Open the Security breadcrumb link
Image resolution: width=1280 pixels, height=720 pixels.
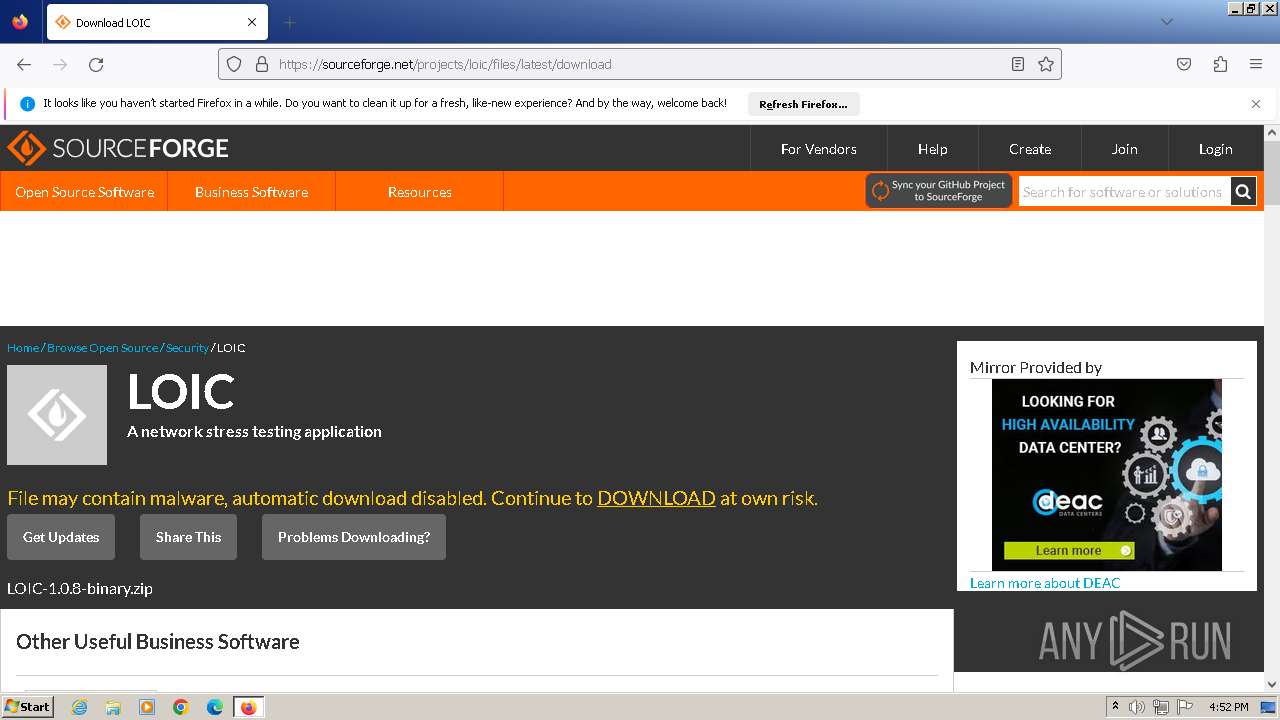(187, 348)
